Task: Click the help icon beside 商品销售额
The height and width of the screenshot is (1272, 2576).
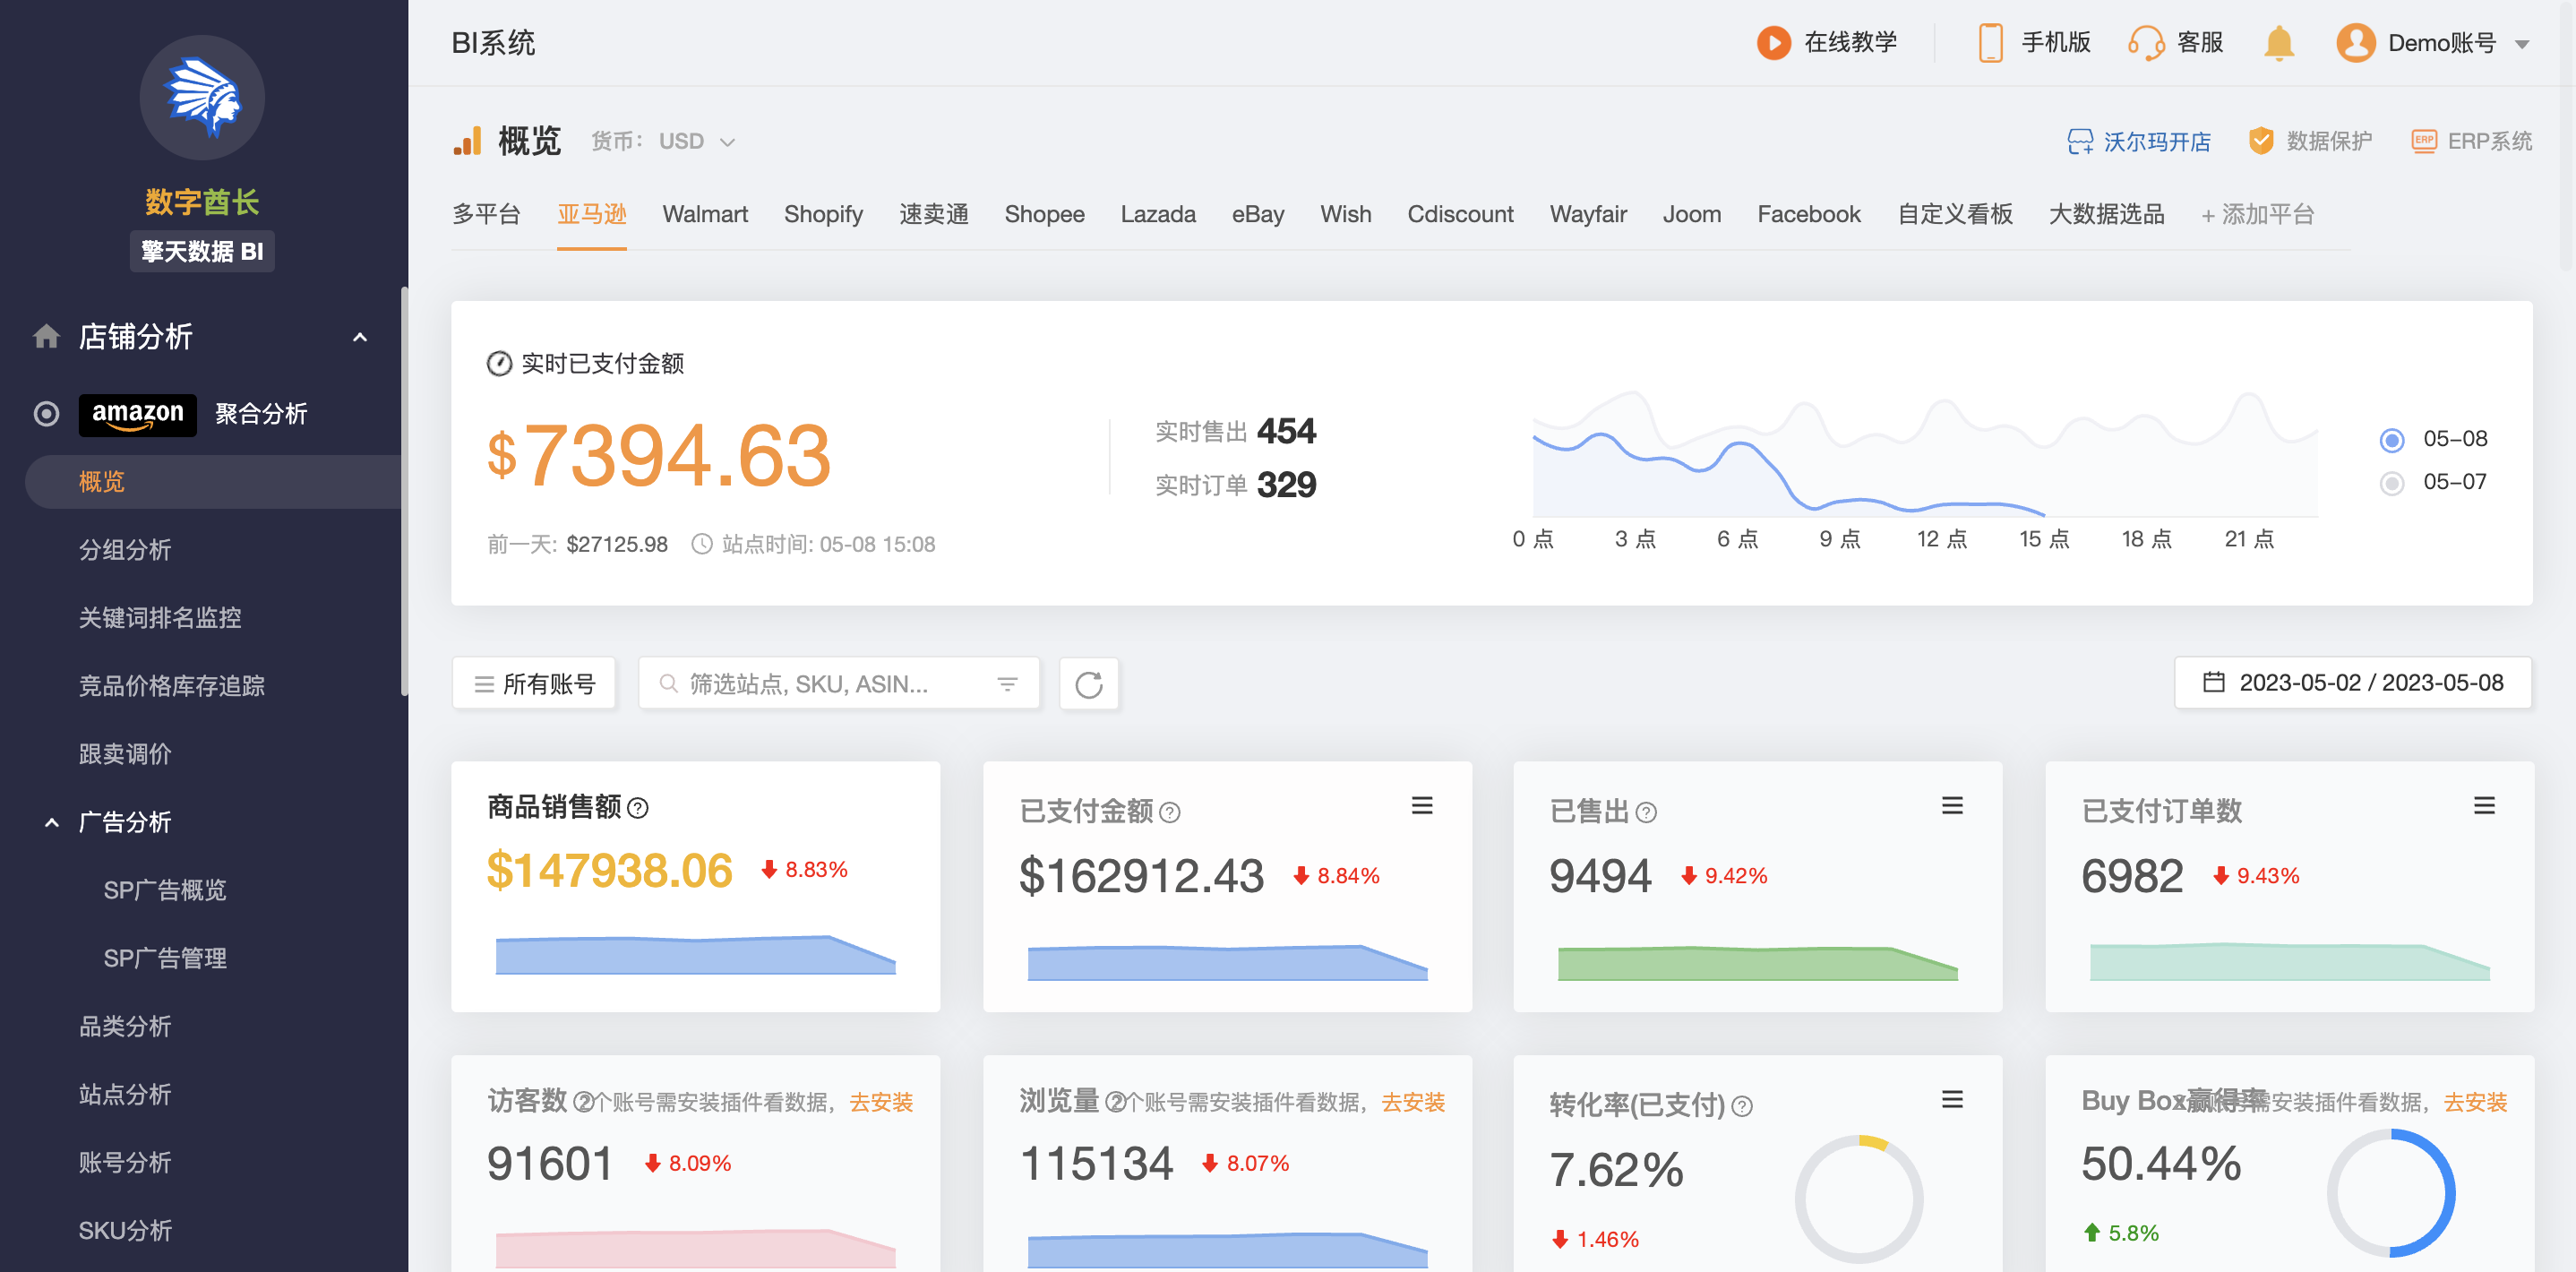Action: (638, 808)
